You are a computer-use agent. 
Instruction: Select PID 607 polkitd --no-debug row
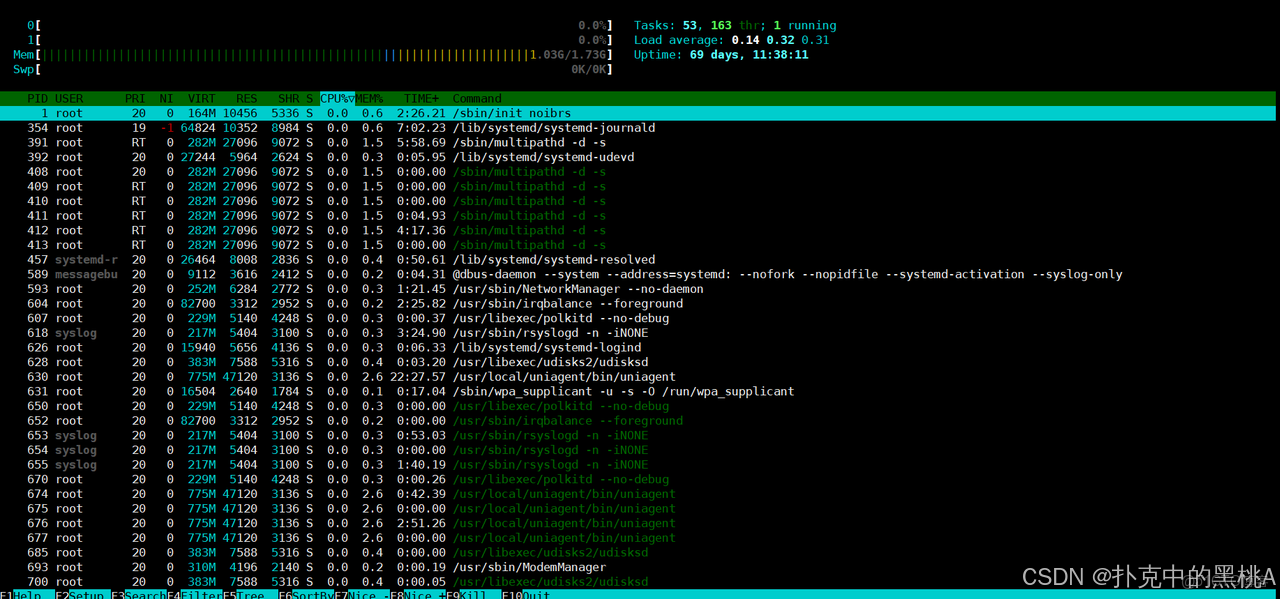(x=640, y=318)
